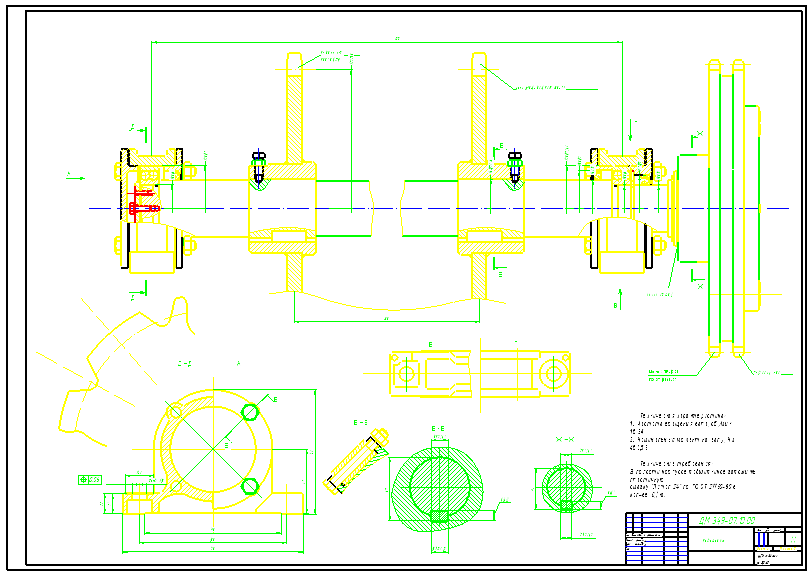Click the view arrow labelled B
Viewport: 811px width, 577px height.
tap(618, 300)
